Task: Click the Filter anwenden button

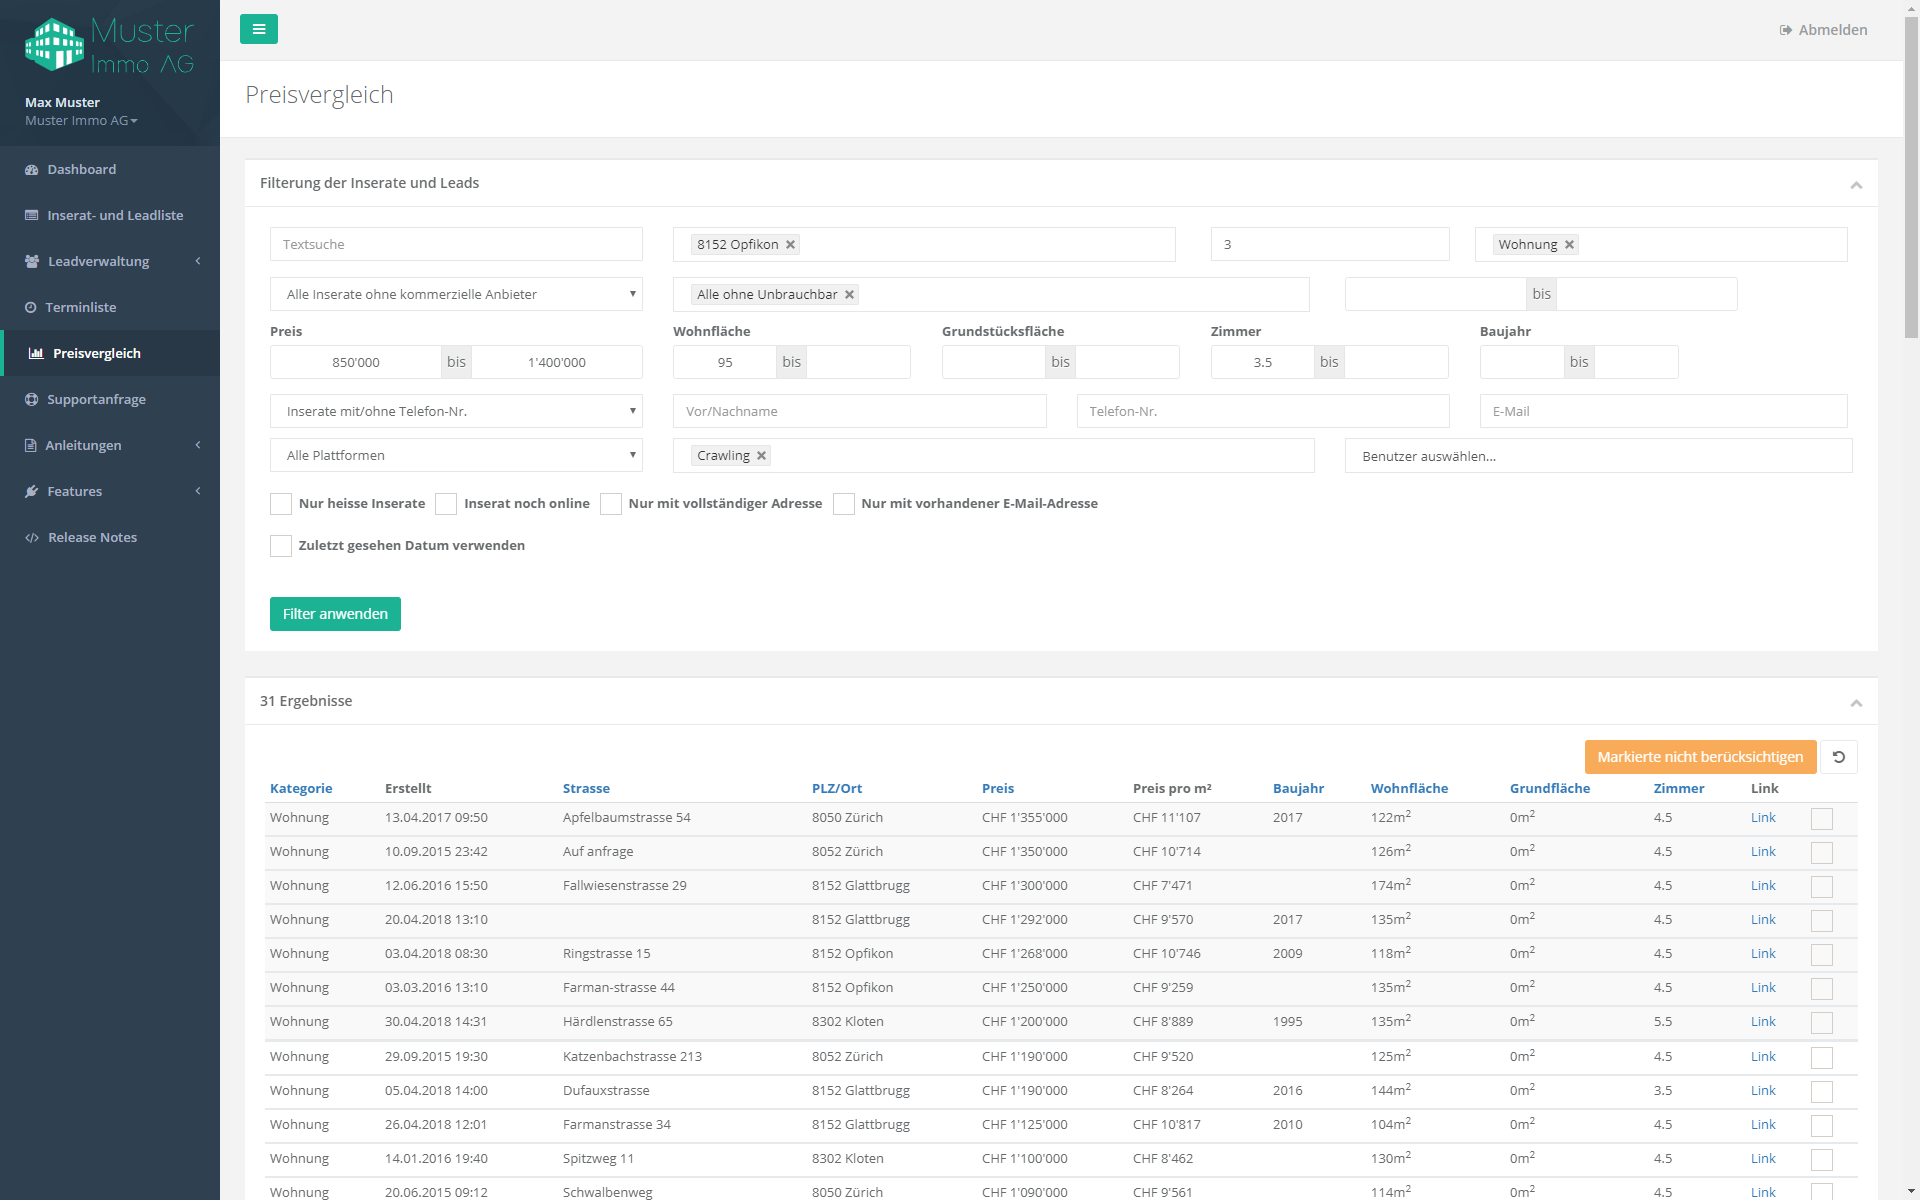Action: (335, 614)
